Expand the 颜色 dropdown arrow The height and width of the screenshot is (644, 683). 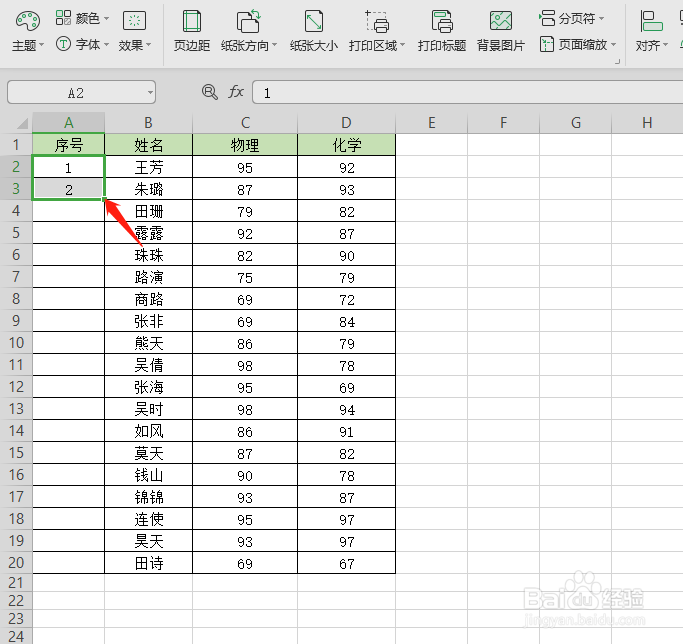(107, 19)
